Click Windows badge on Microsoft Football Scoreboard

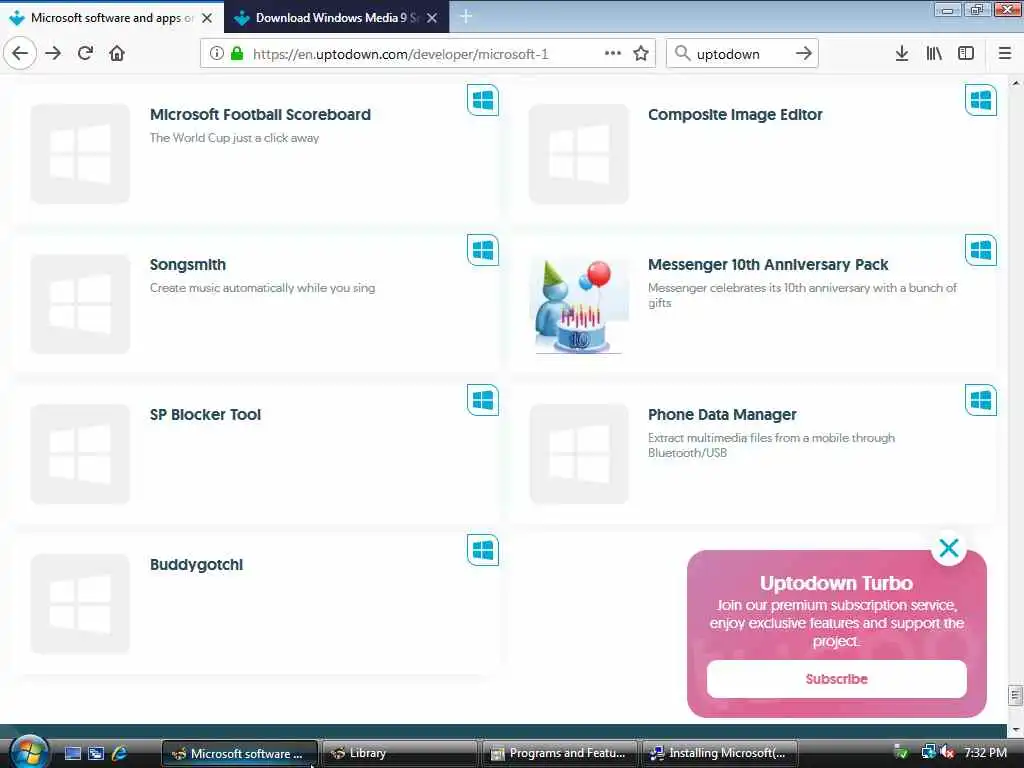click(x=483, y=100)
